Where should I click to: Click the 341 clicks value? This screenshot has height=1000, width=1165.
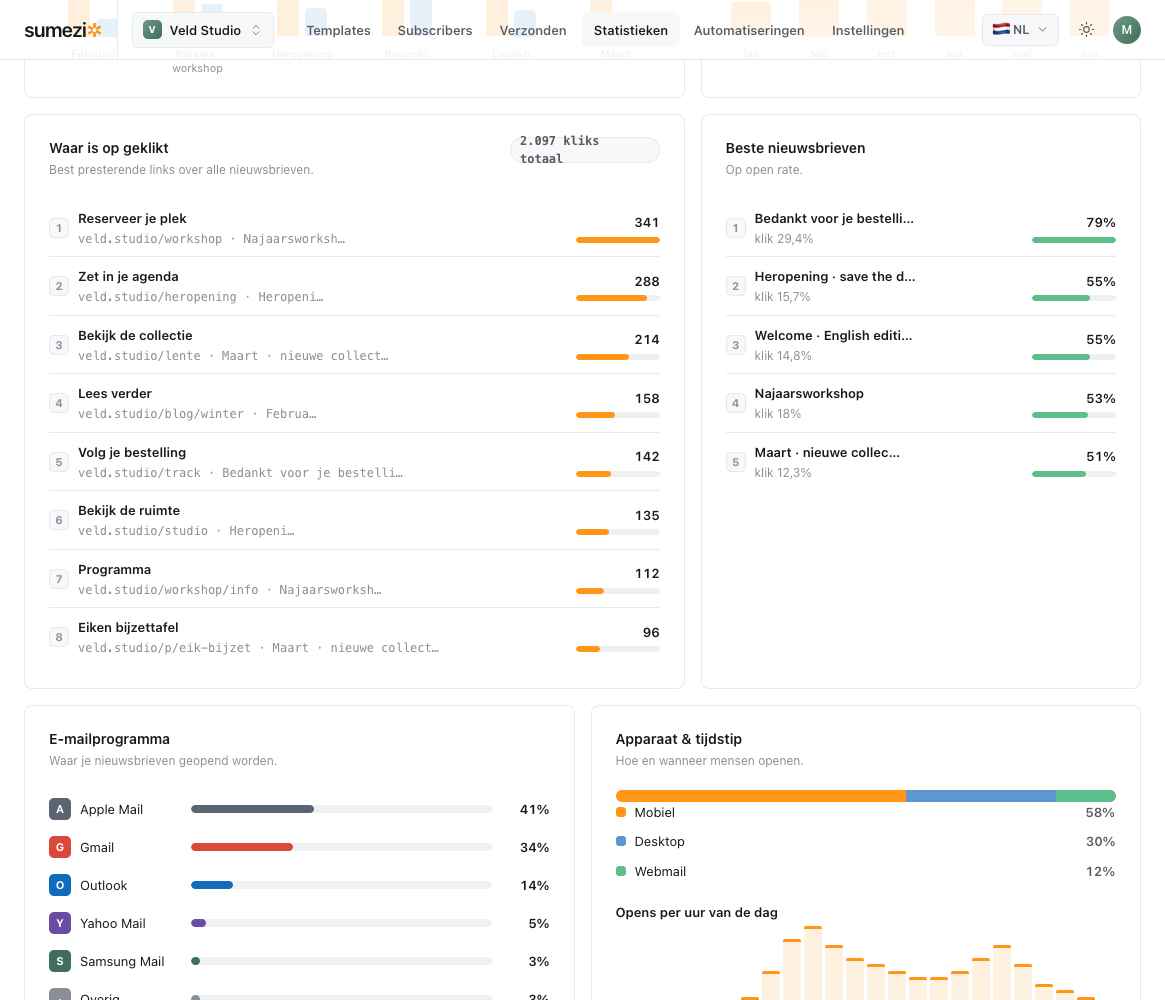pos(646,222)
